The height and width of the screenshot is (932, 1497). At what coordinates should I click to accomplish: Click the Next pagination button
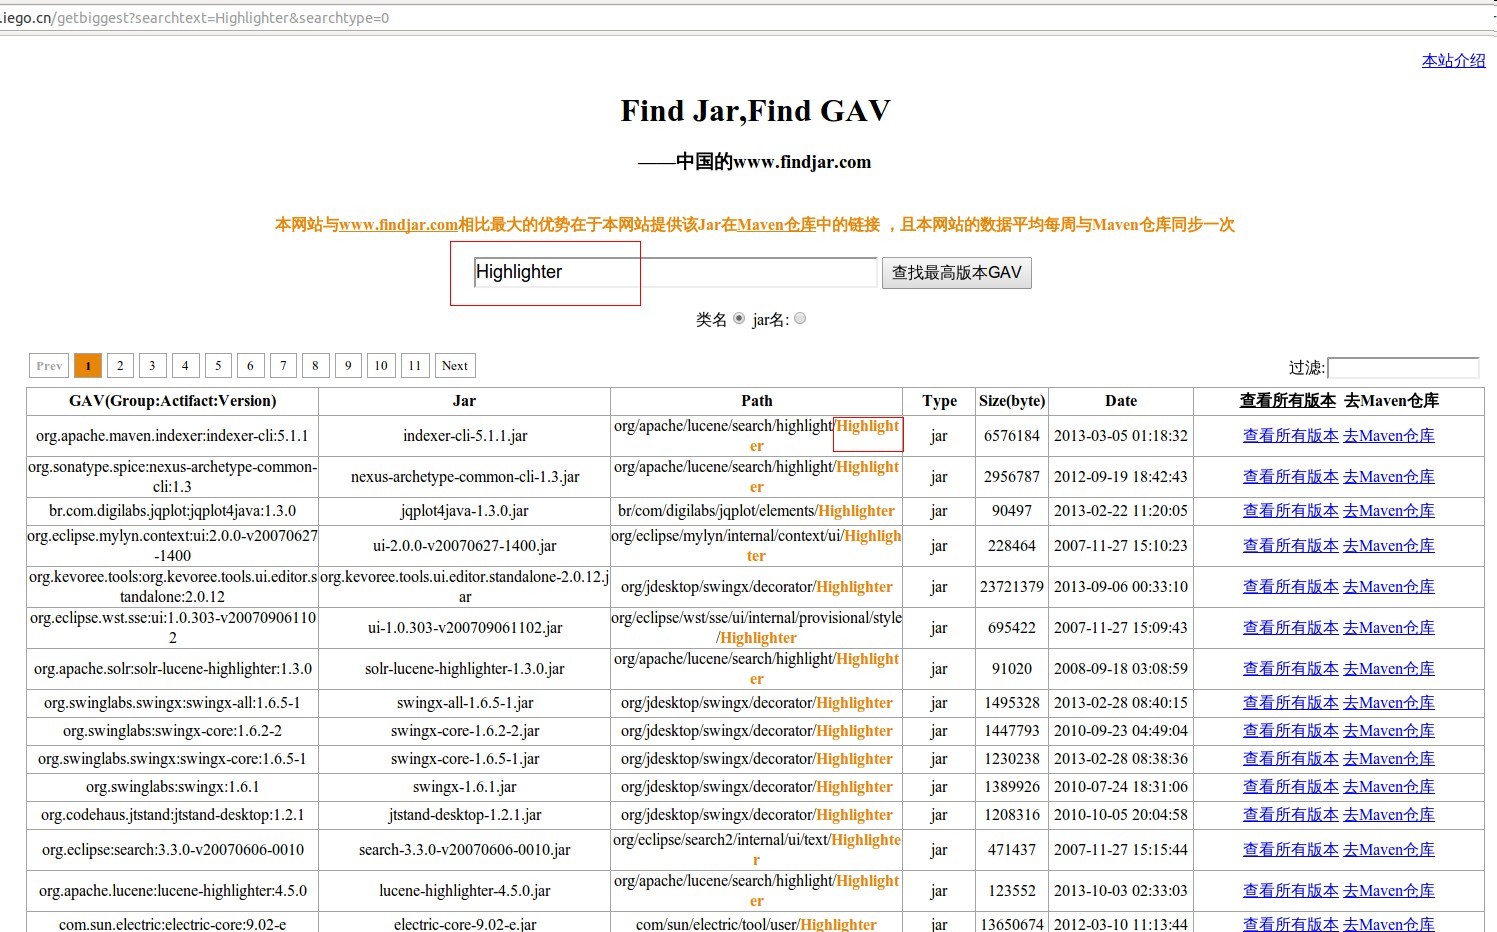coord(455,365)
